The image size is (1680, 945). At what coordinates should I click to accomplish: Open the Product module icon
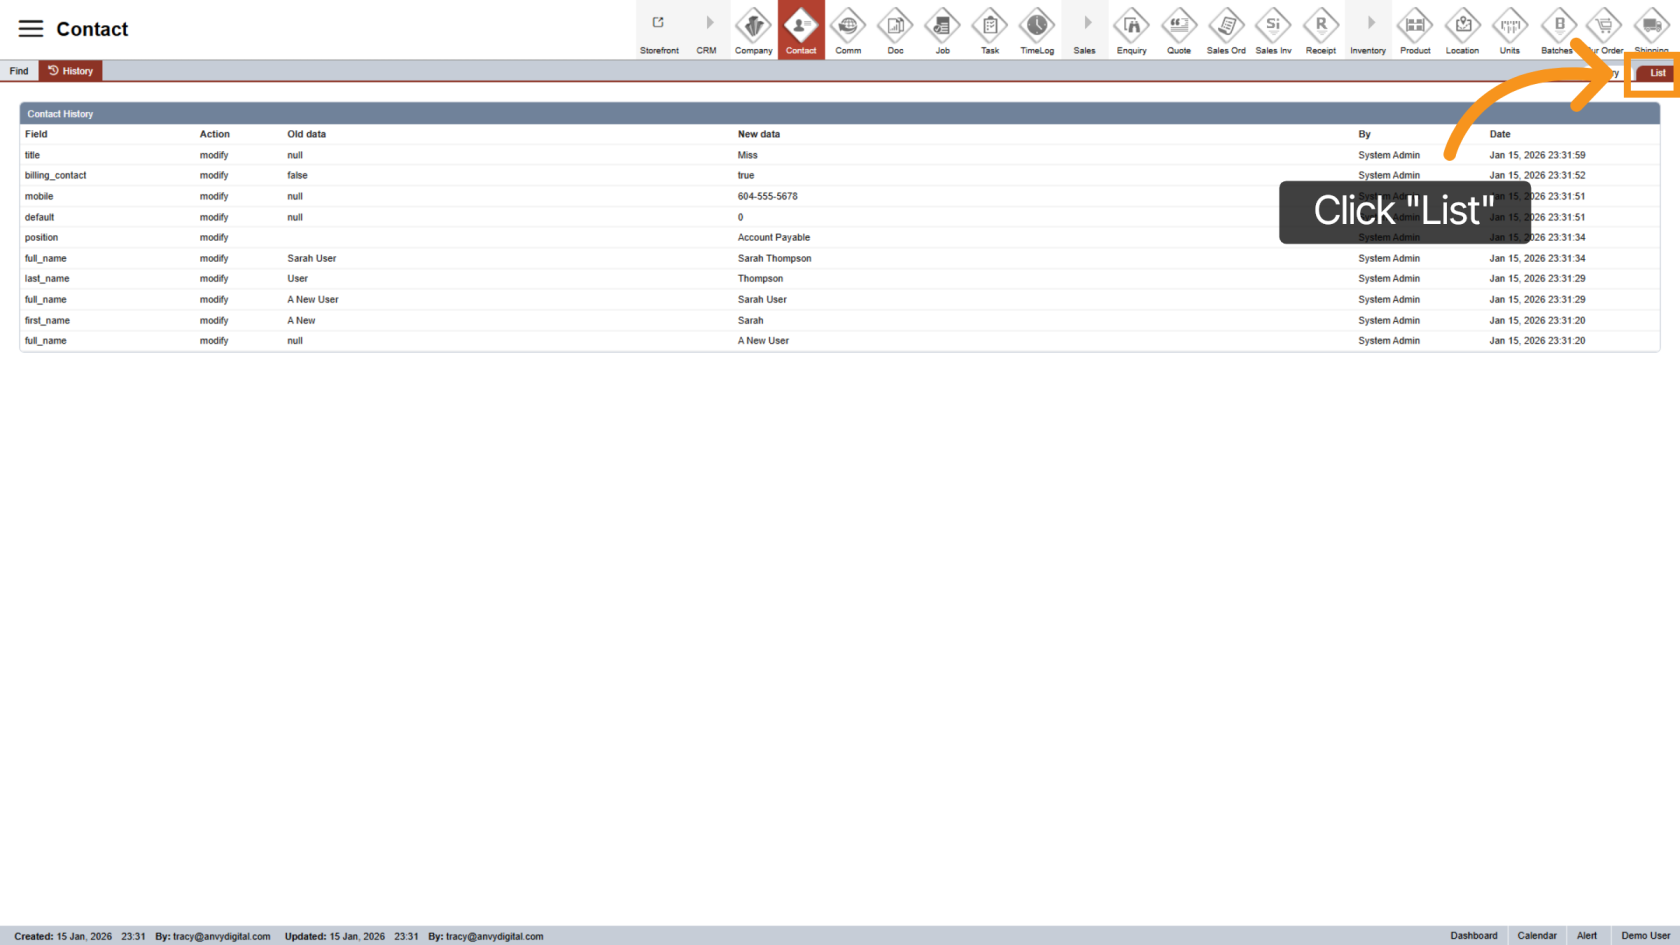(1415, 26)
